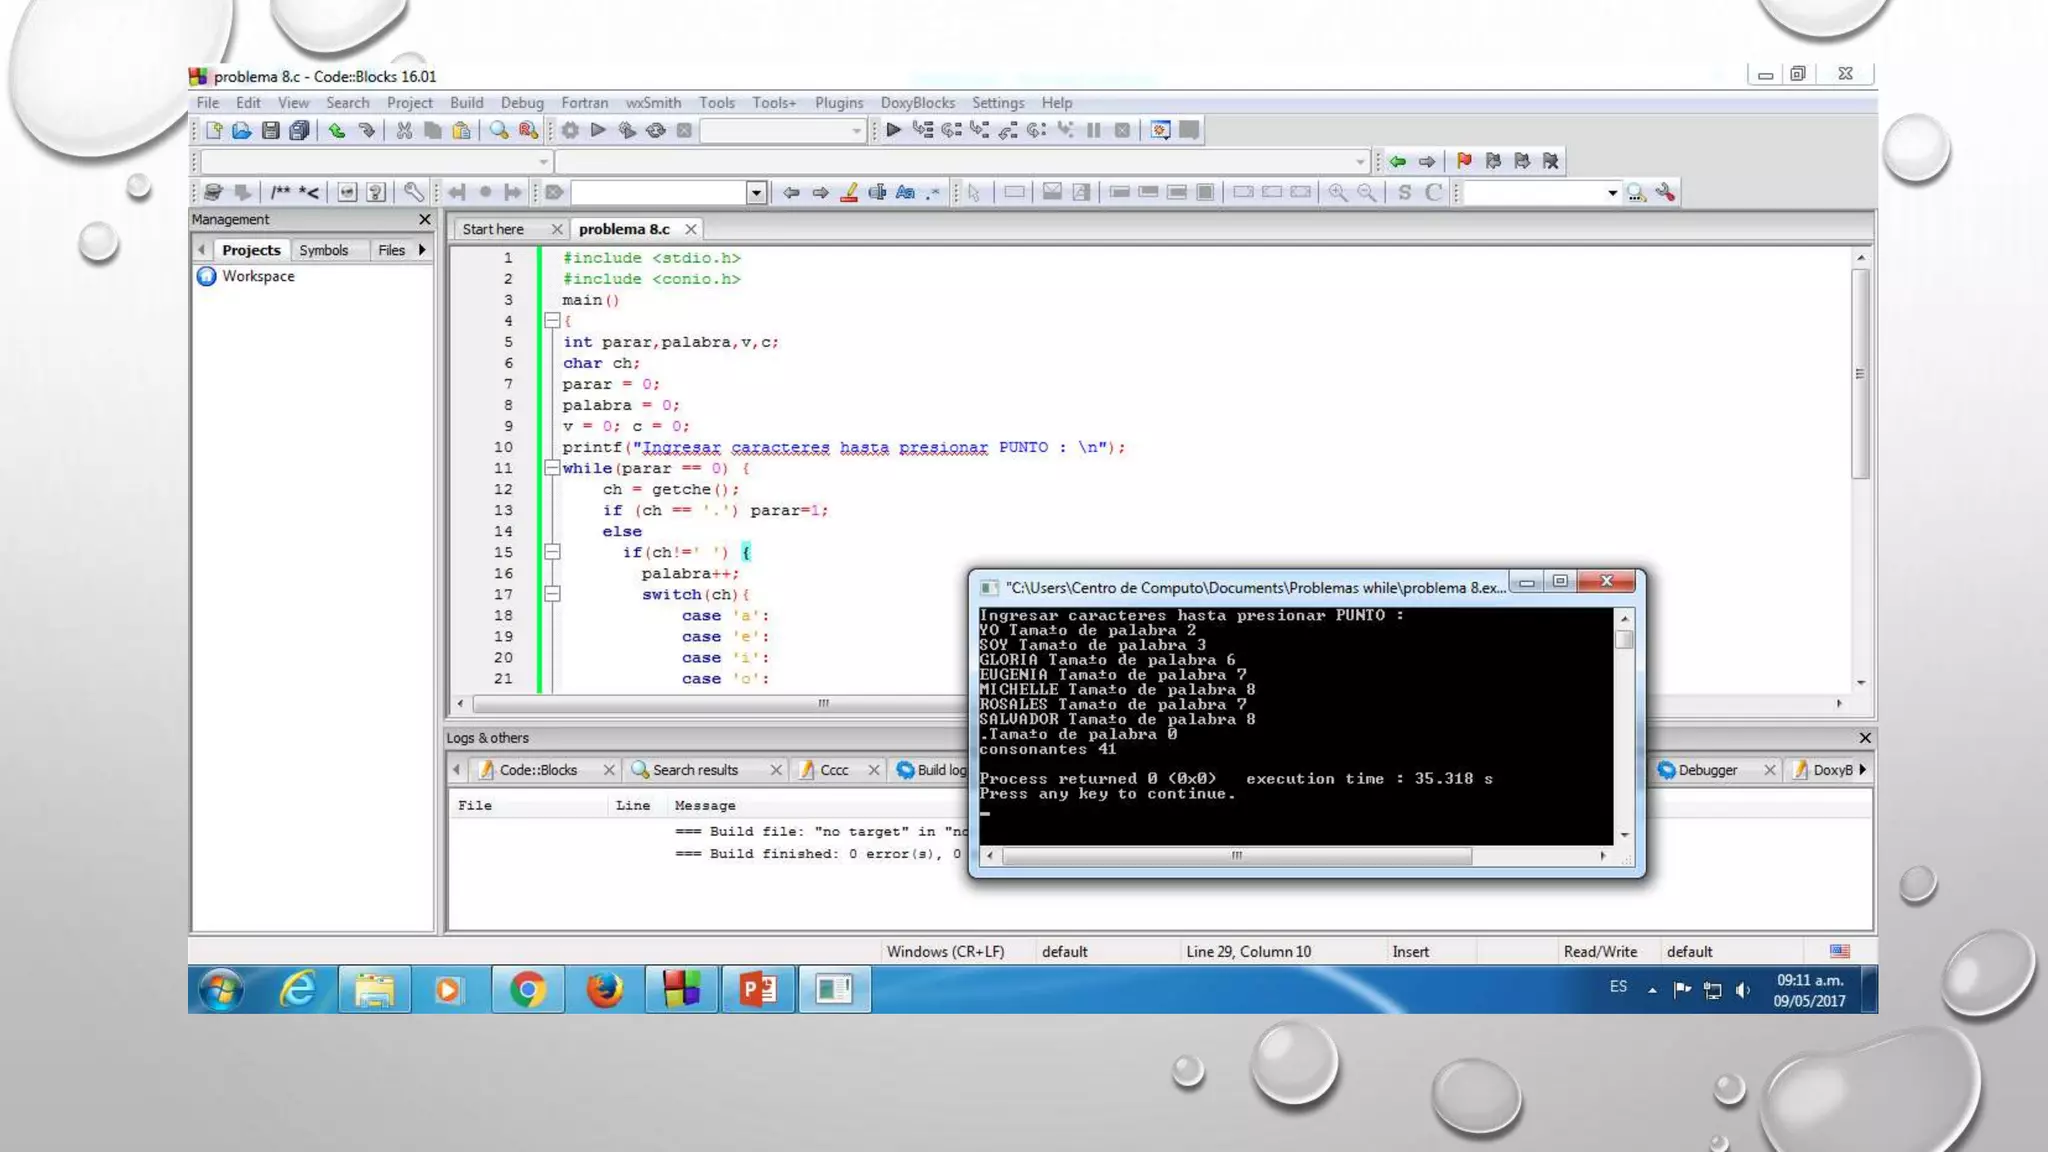The image size is (2048, 1152).
Task: Click the console window horizontal scrollbar
Action: coord(1236,856)
